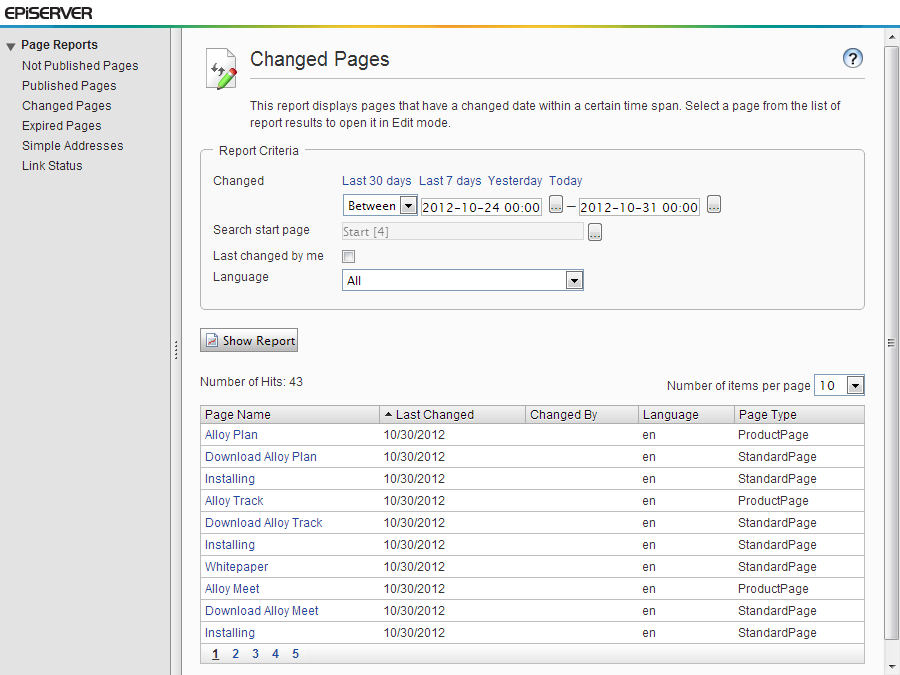
Task: Select the Last 30 days shortcut
Action: [377, 181]
